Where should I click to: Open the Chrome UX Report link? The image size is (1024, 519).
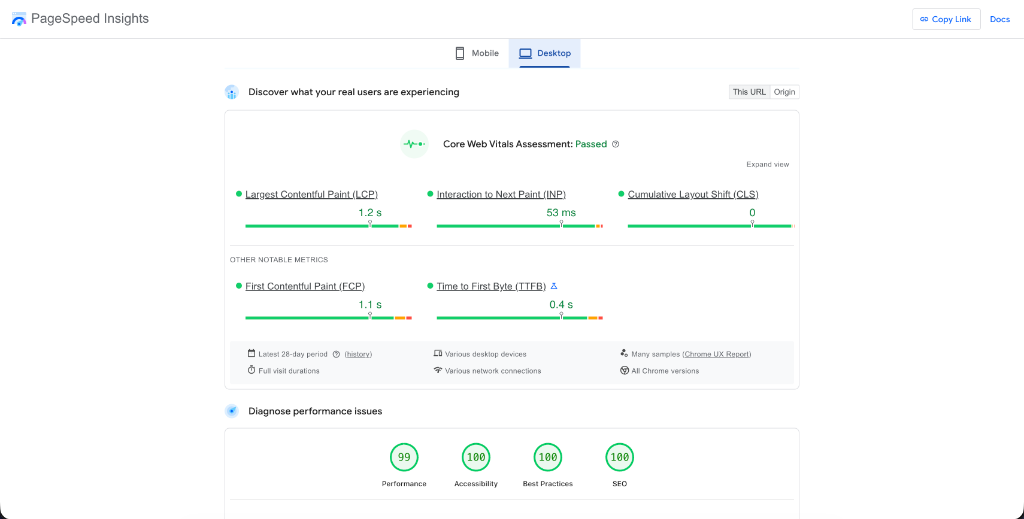pos(717,354)
